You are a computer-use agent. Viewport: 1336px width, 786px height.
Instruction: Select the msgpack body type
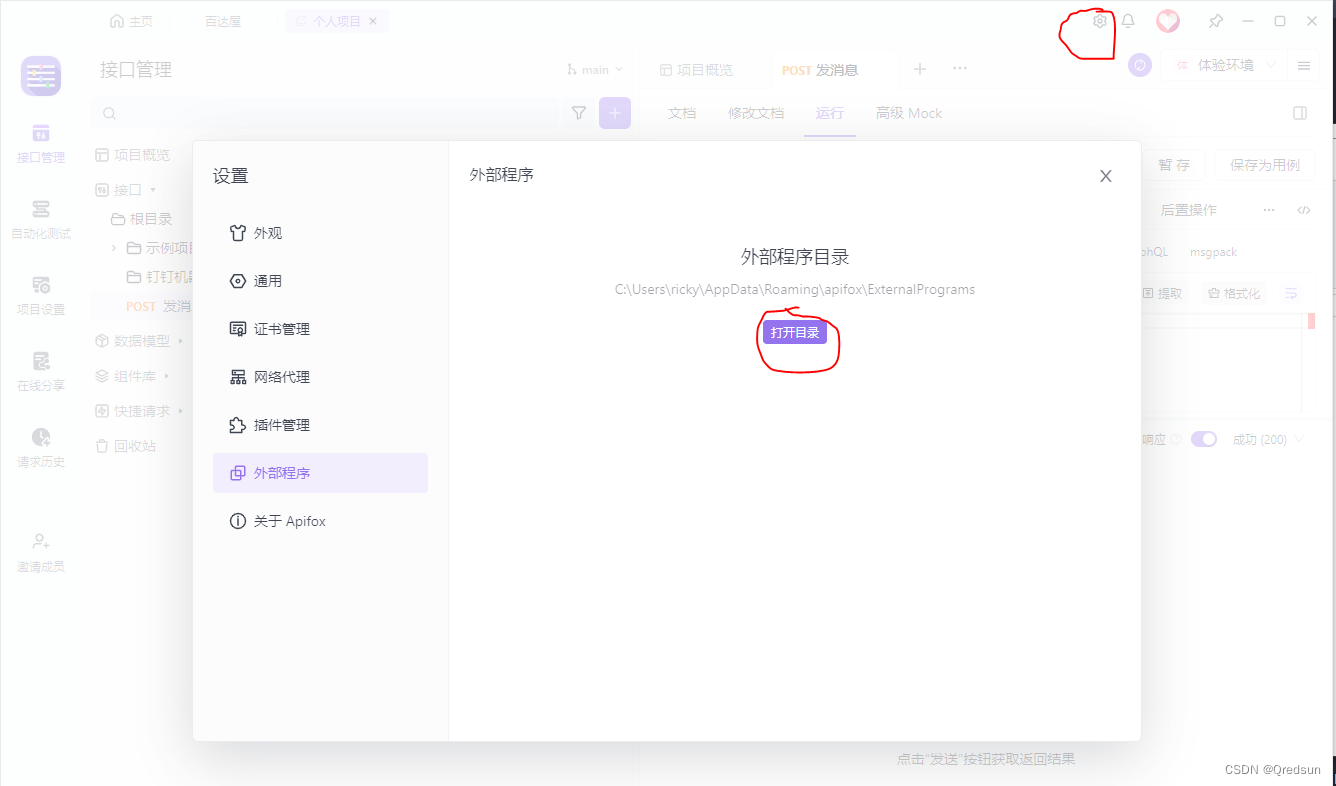pyautogui.click(x=1213, y=252)
